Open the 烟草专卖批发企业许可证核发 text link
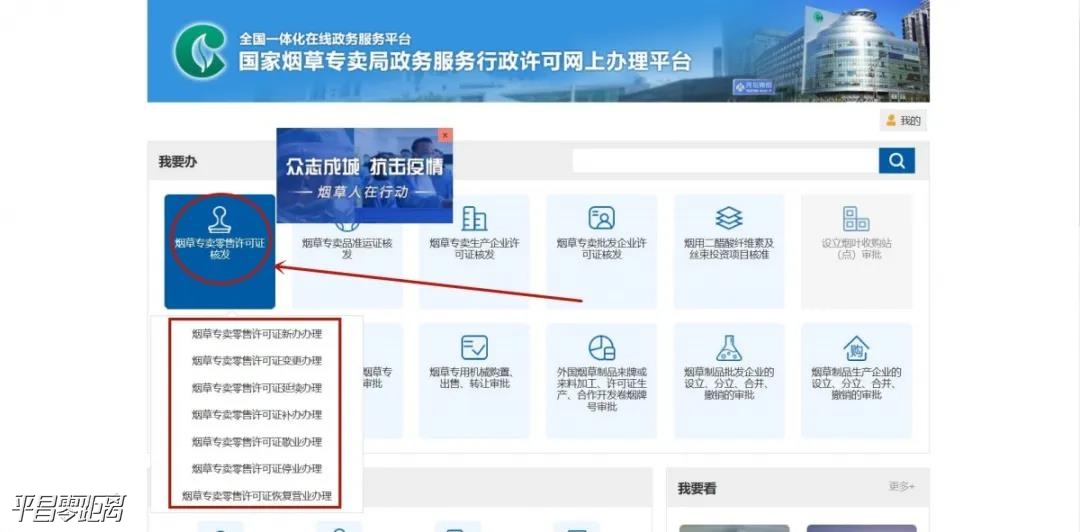 point(601,249)
